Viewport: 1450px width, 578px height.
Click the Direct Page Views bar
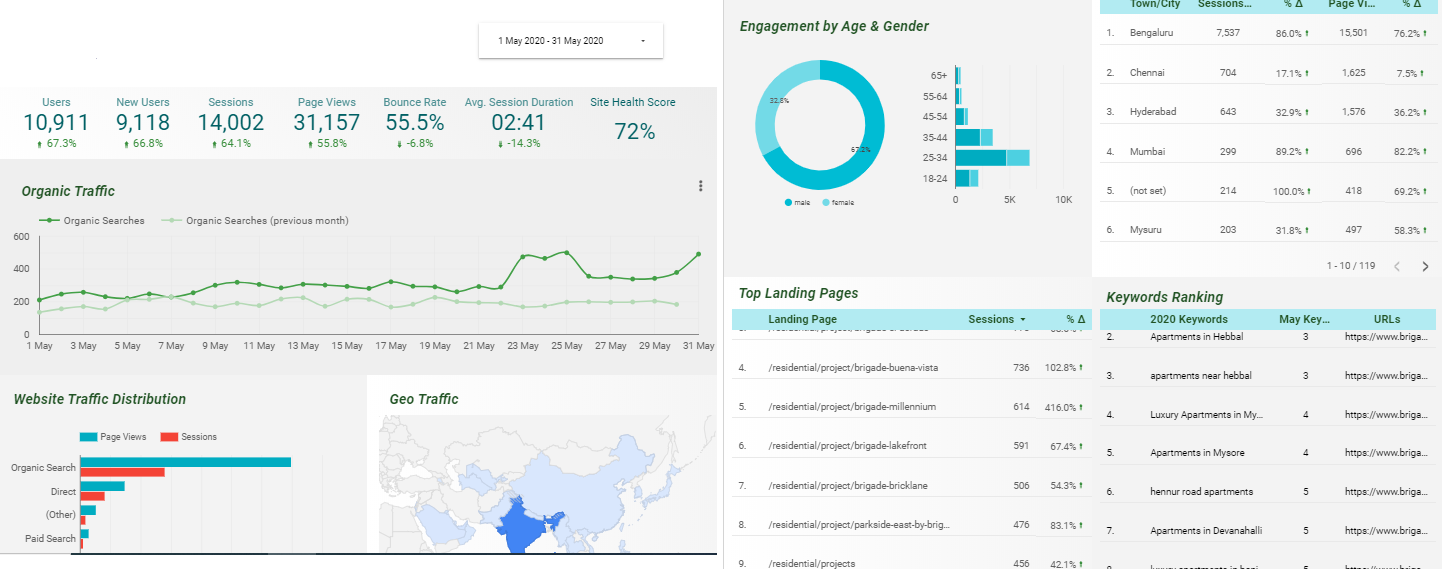pos(103,486)
